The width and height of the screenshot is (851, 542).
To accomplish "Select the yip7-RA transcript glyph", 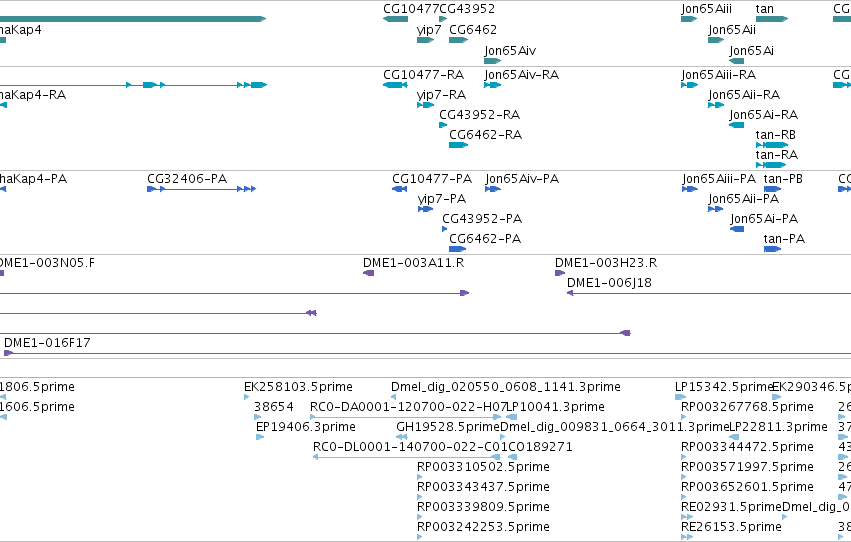I will (426, 105).
